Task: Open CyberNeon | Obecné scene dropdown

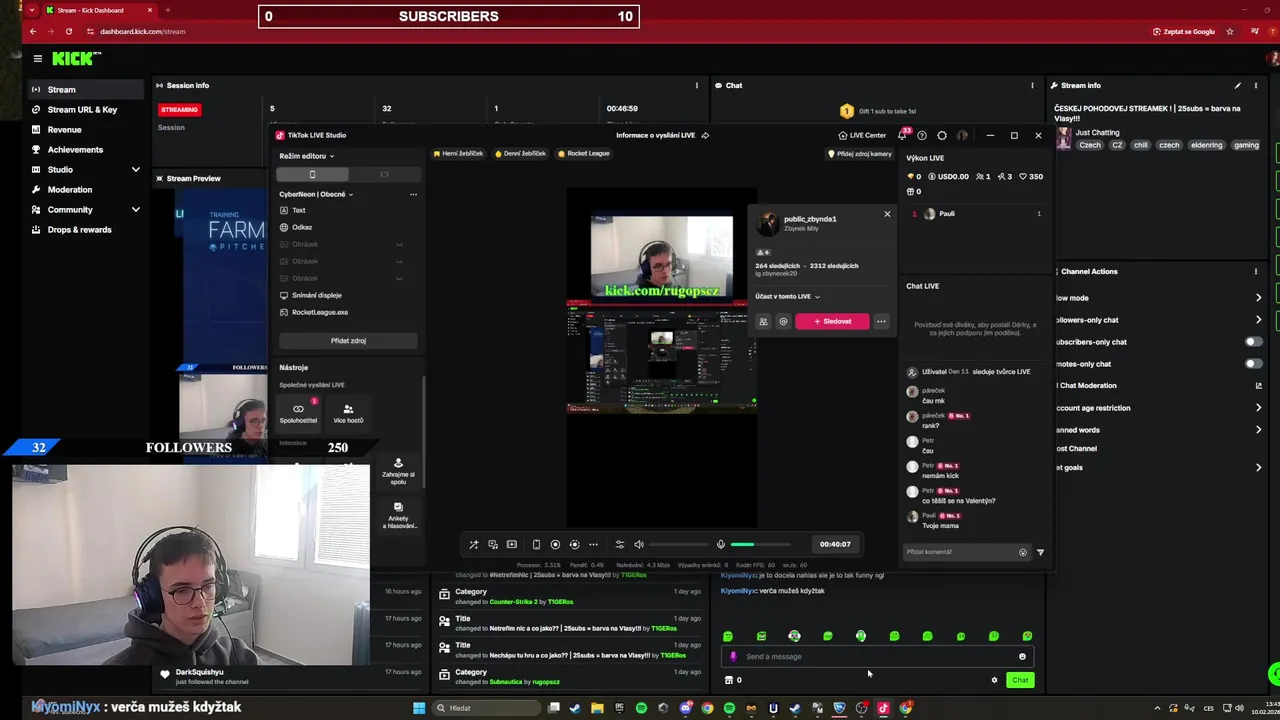Action: 316,195
